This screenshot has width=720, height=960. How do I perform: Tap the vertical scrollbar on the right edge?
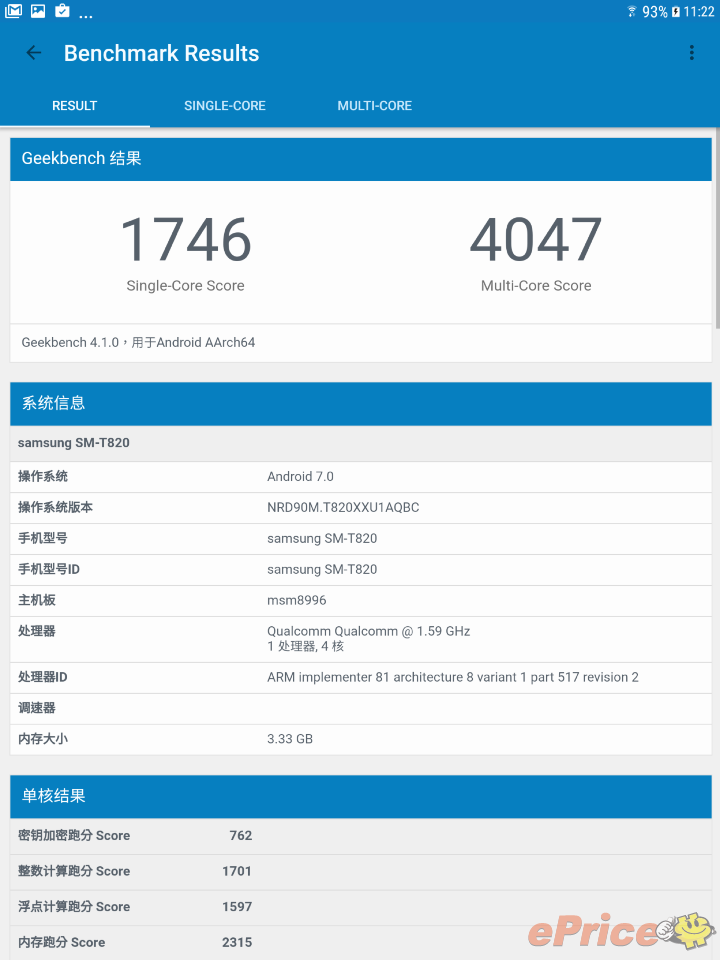717,228
